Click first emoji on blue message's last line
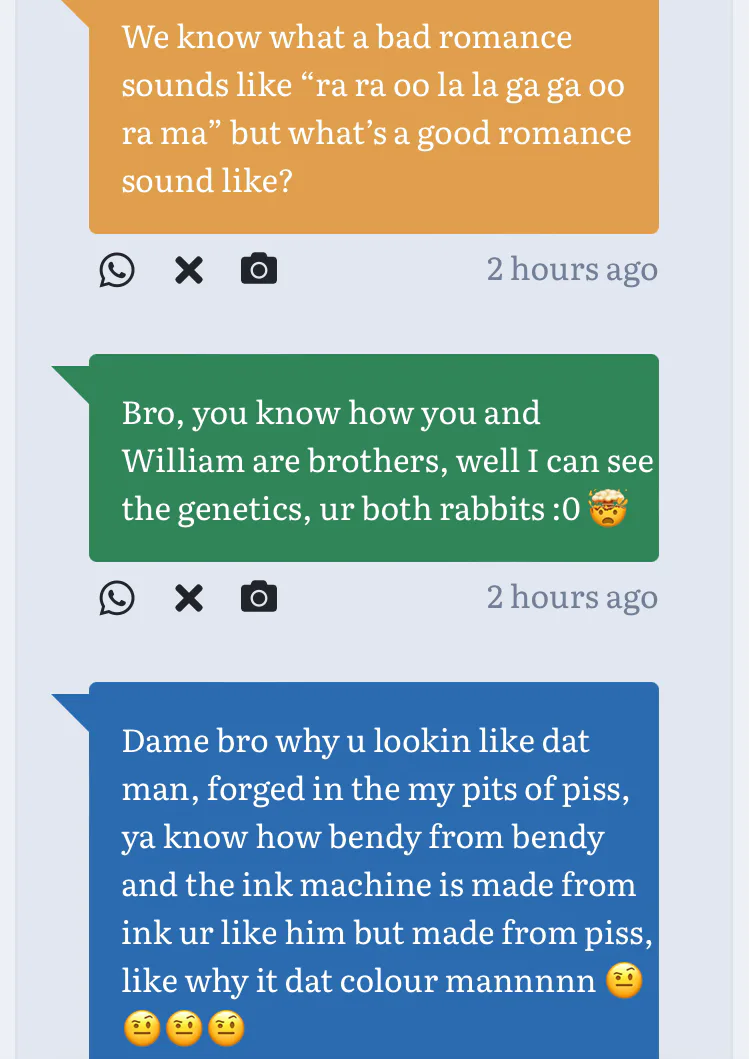This screenshot has height=1059, width=750. click(x=141, y=1029)
